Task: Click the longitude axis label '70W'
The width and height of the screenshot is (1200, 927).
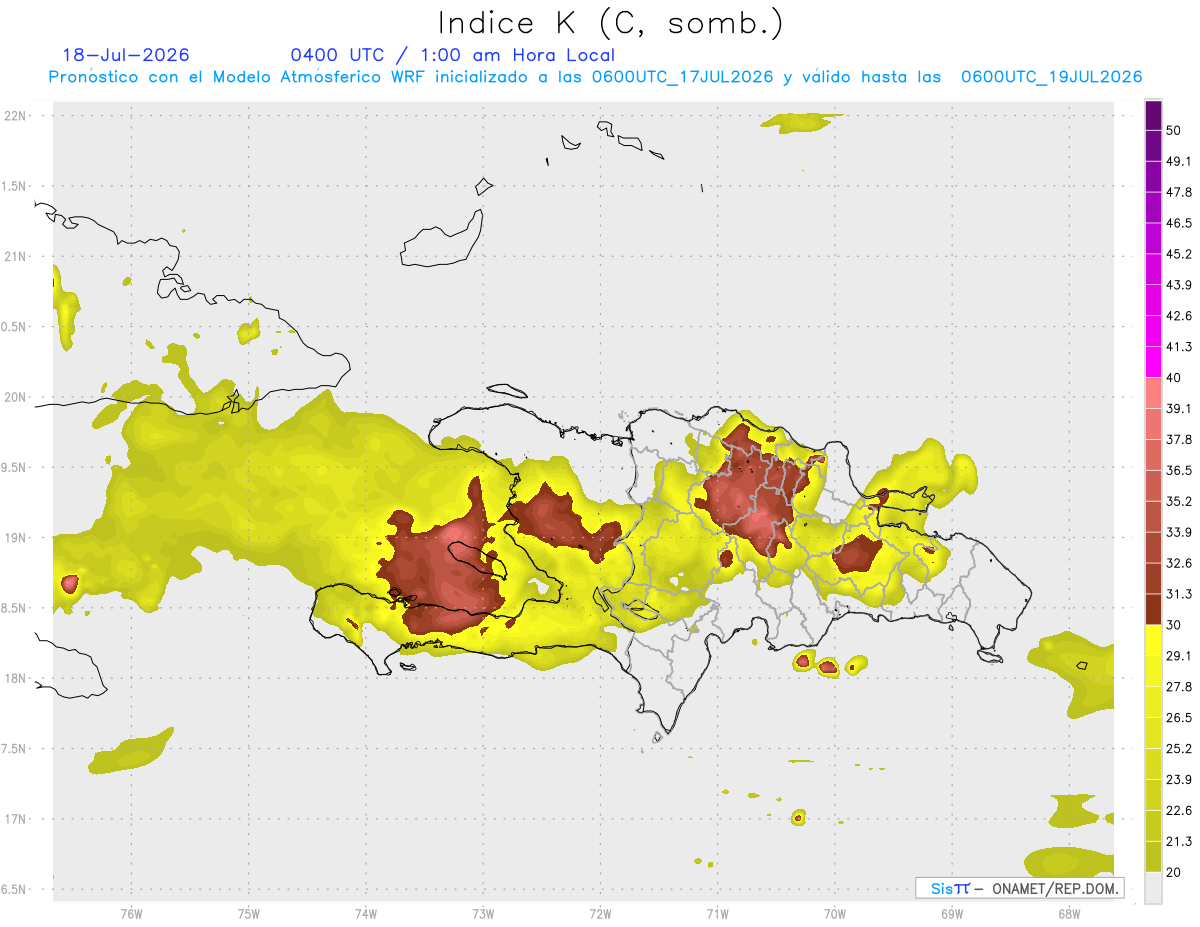Action: [x=834, y=913]
